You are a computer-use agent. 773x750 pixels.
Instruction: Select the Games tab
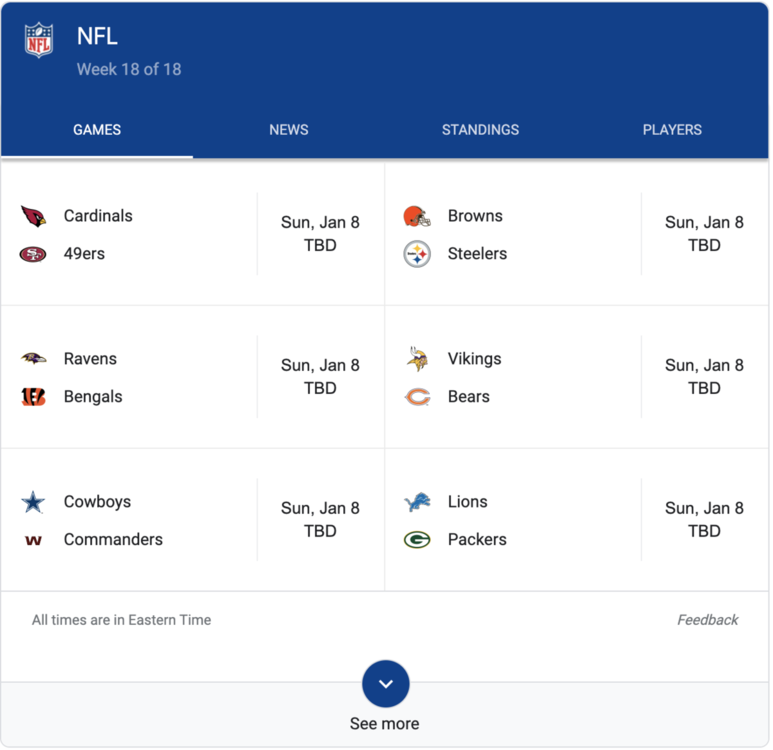click(x=97, y=130)
